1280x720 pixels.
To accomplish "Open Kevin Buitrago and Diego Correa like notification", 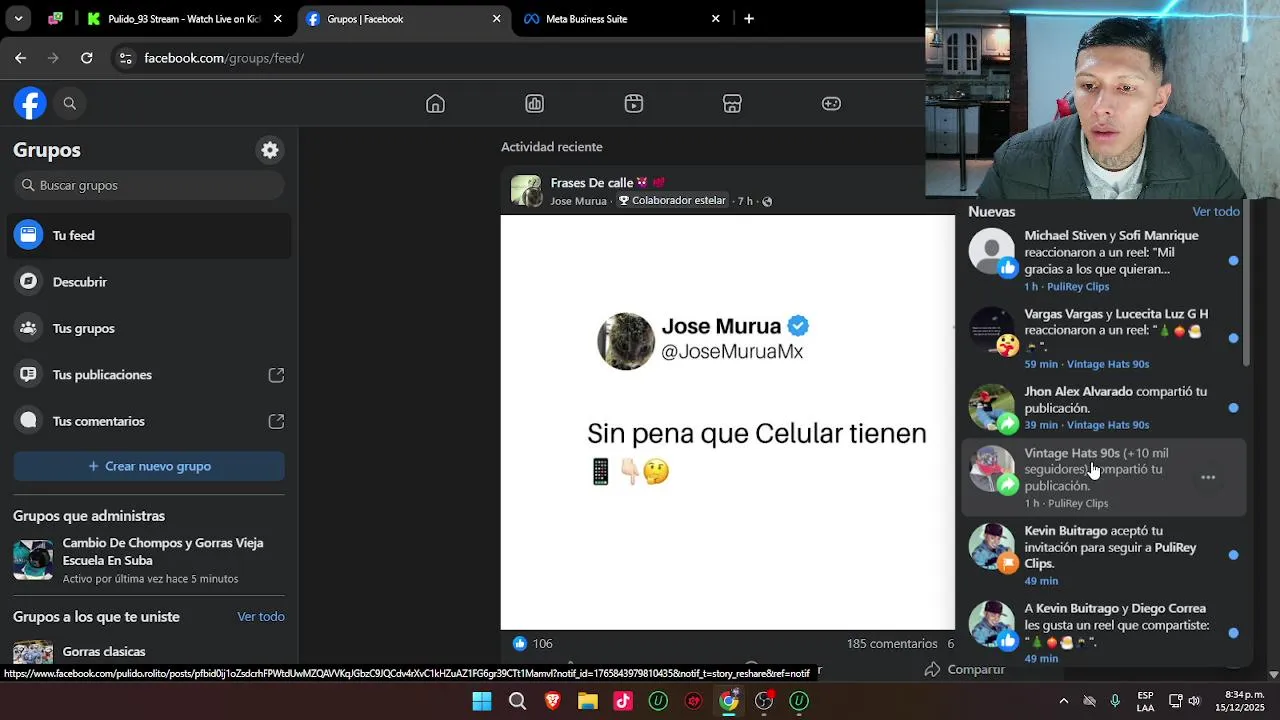I will (x=1103, y=632).
